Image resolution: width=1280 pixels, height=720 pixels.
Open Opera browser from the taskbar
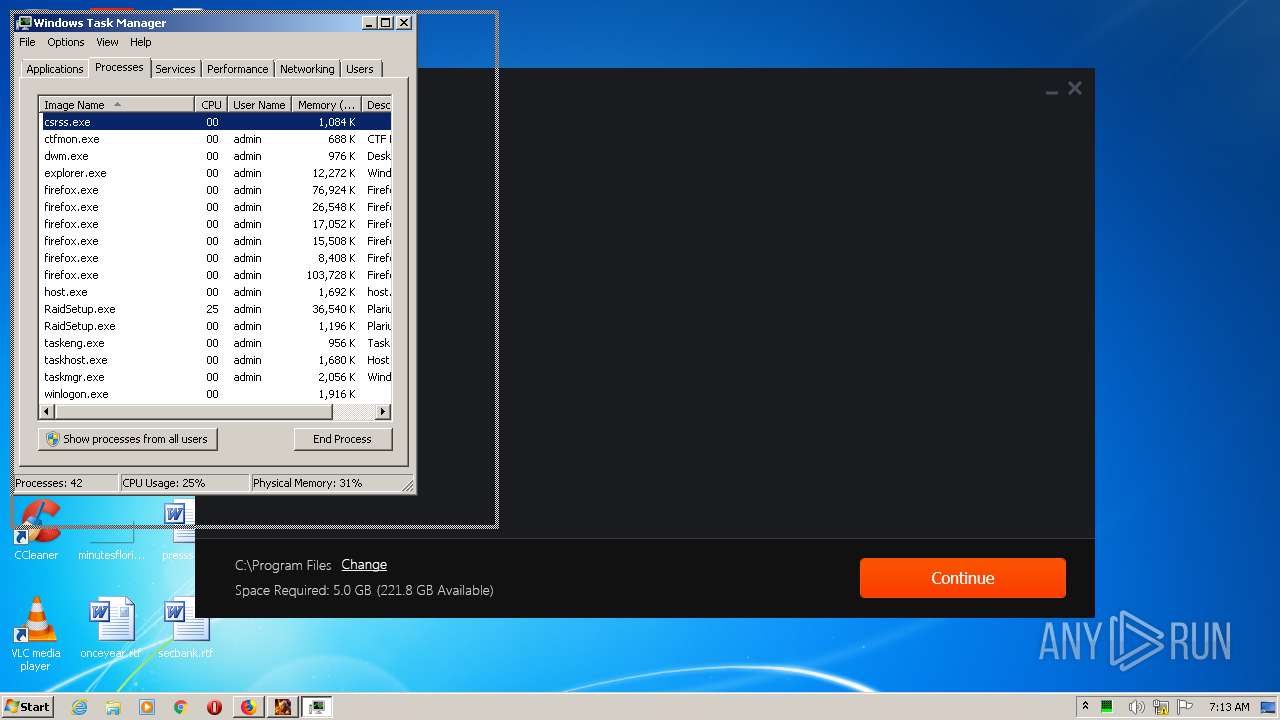[214, 707]
